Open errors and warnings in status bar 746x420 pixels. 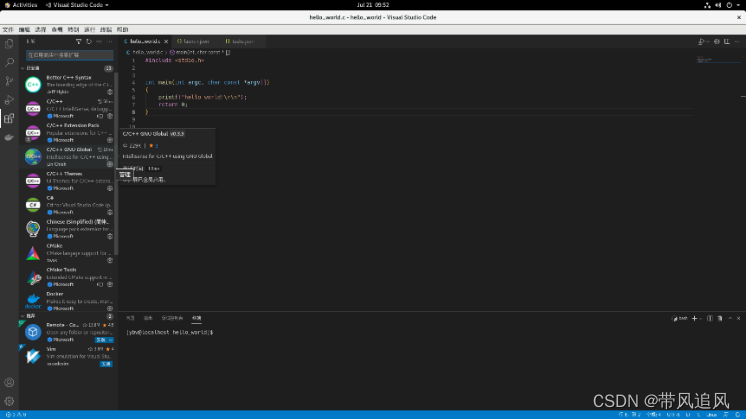point(16,415)
